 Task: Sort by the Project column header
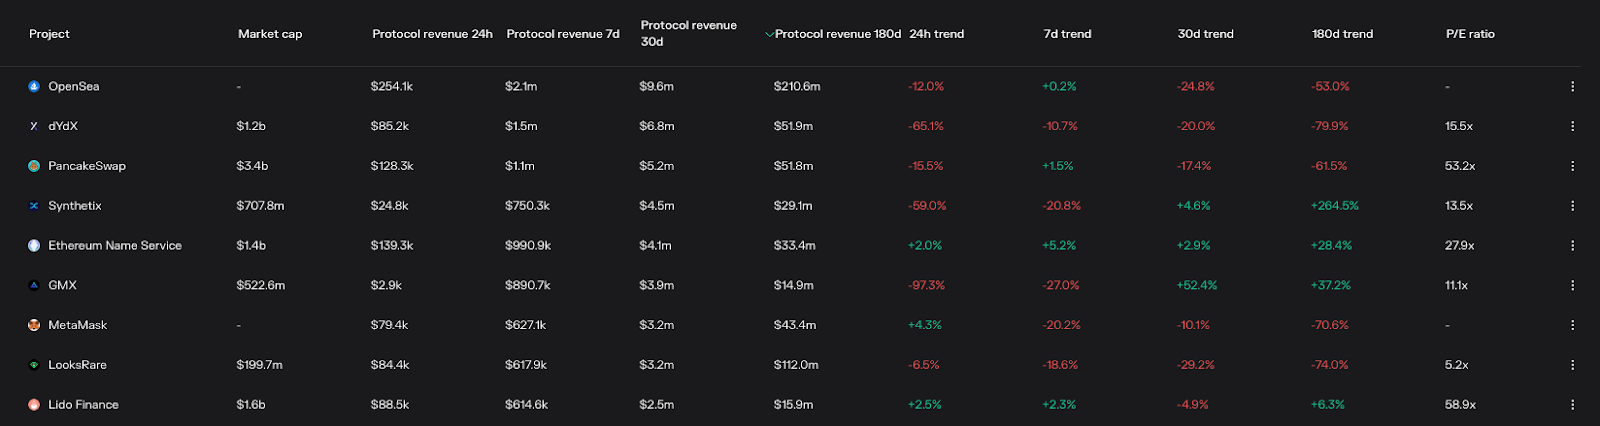(x=49, y=34)
